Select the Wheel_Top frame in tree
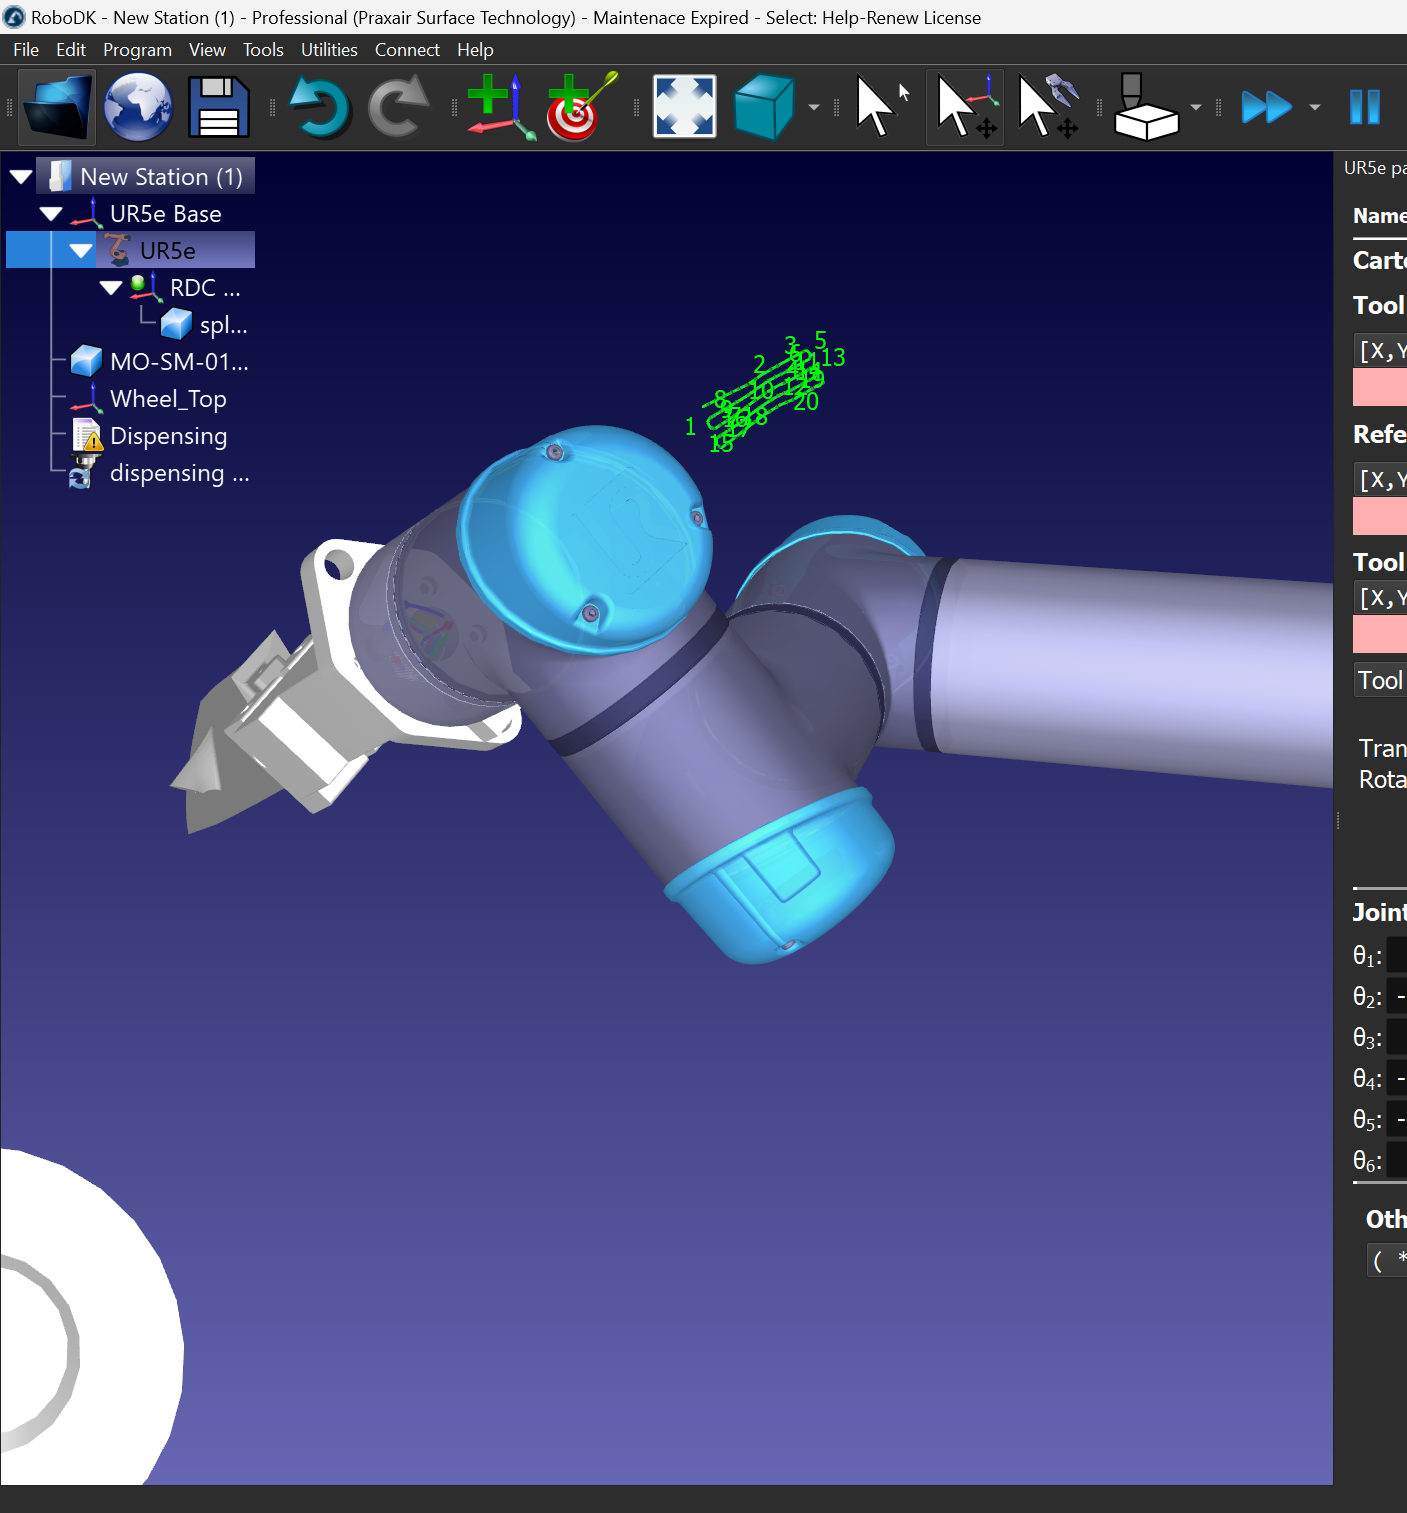The width and height of the screenshot is (1407, 1513). click(167, 399)
